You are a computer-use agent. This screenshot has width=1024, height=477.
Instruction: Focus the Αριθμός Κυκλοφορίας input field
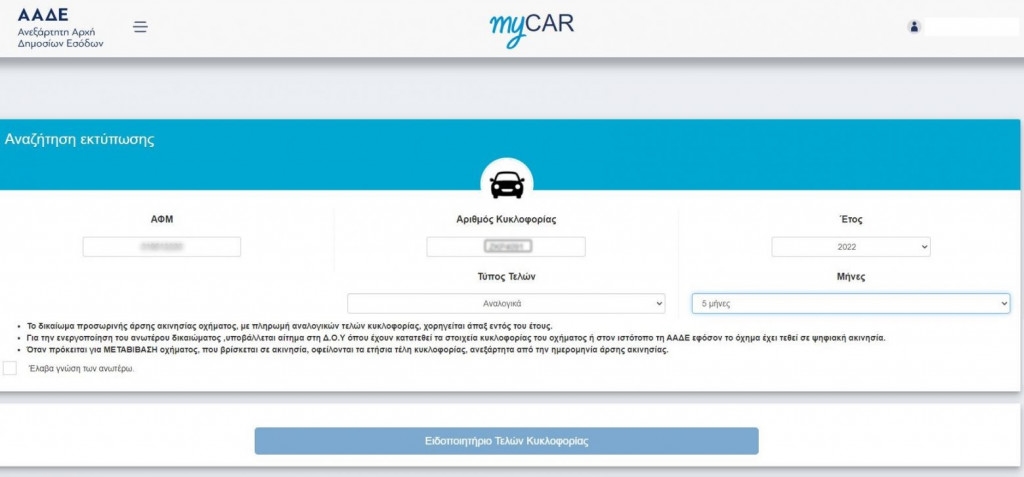[x=506, y=246]
